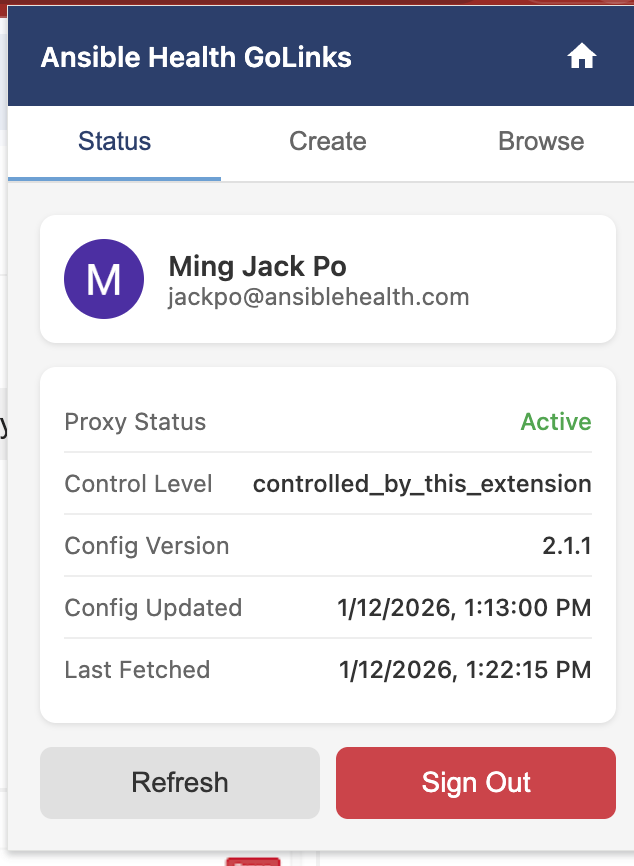Viewport: 634px width, 866px height.
Task: Click the user info card
Action: tap(327, 279)
